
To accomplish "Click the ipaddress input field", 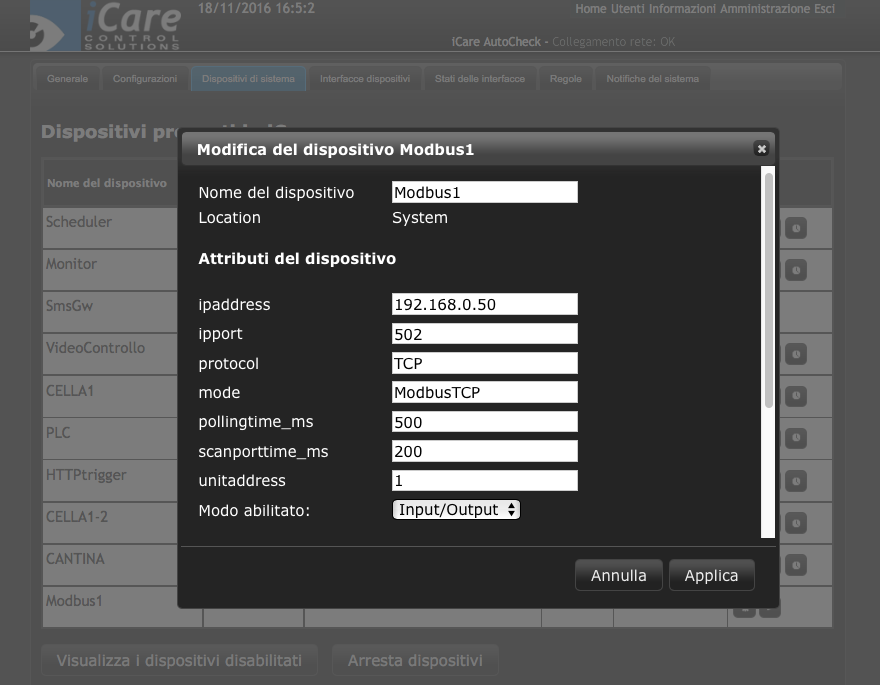I will click(485, 304).
